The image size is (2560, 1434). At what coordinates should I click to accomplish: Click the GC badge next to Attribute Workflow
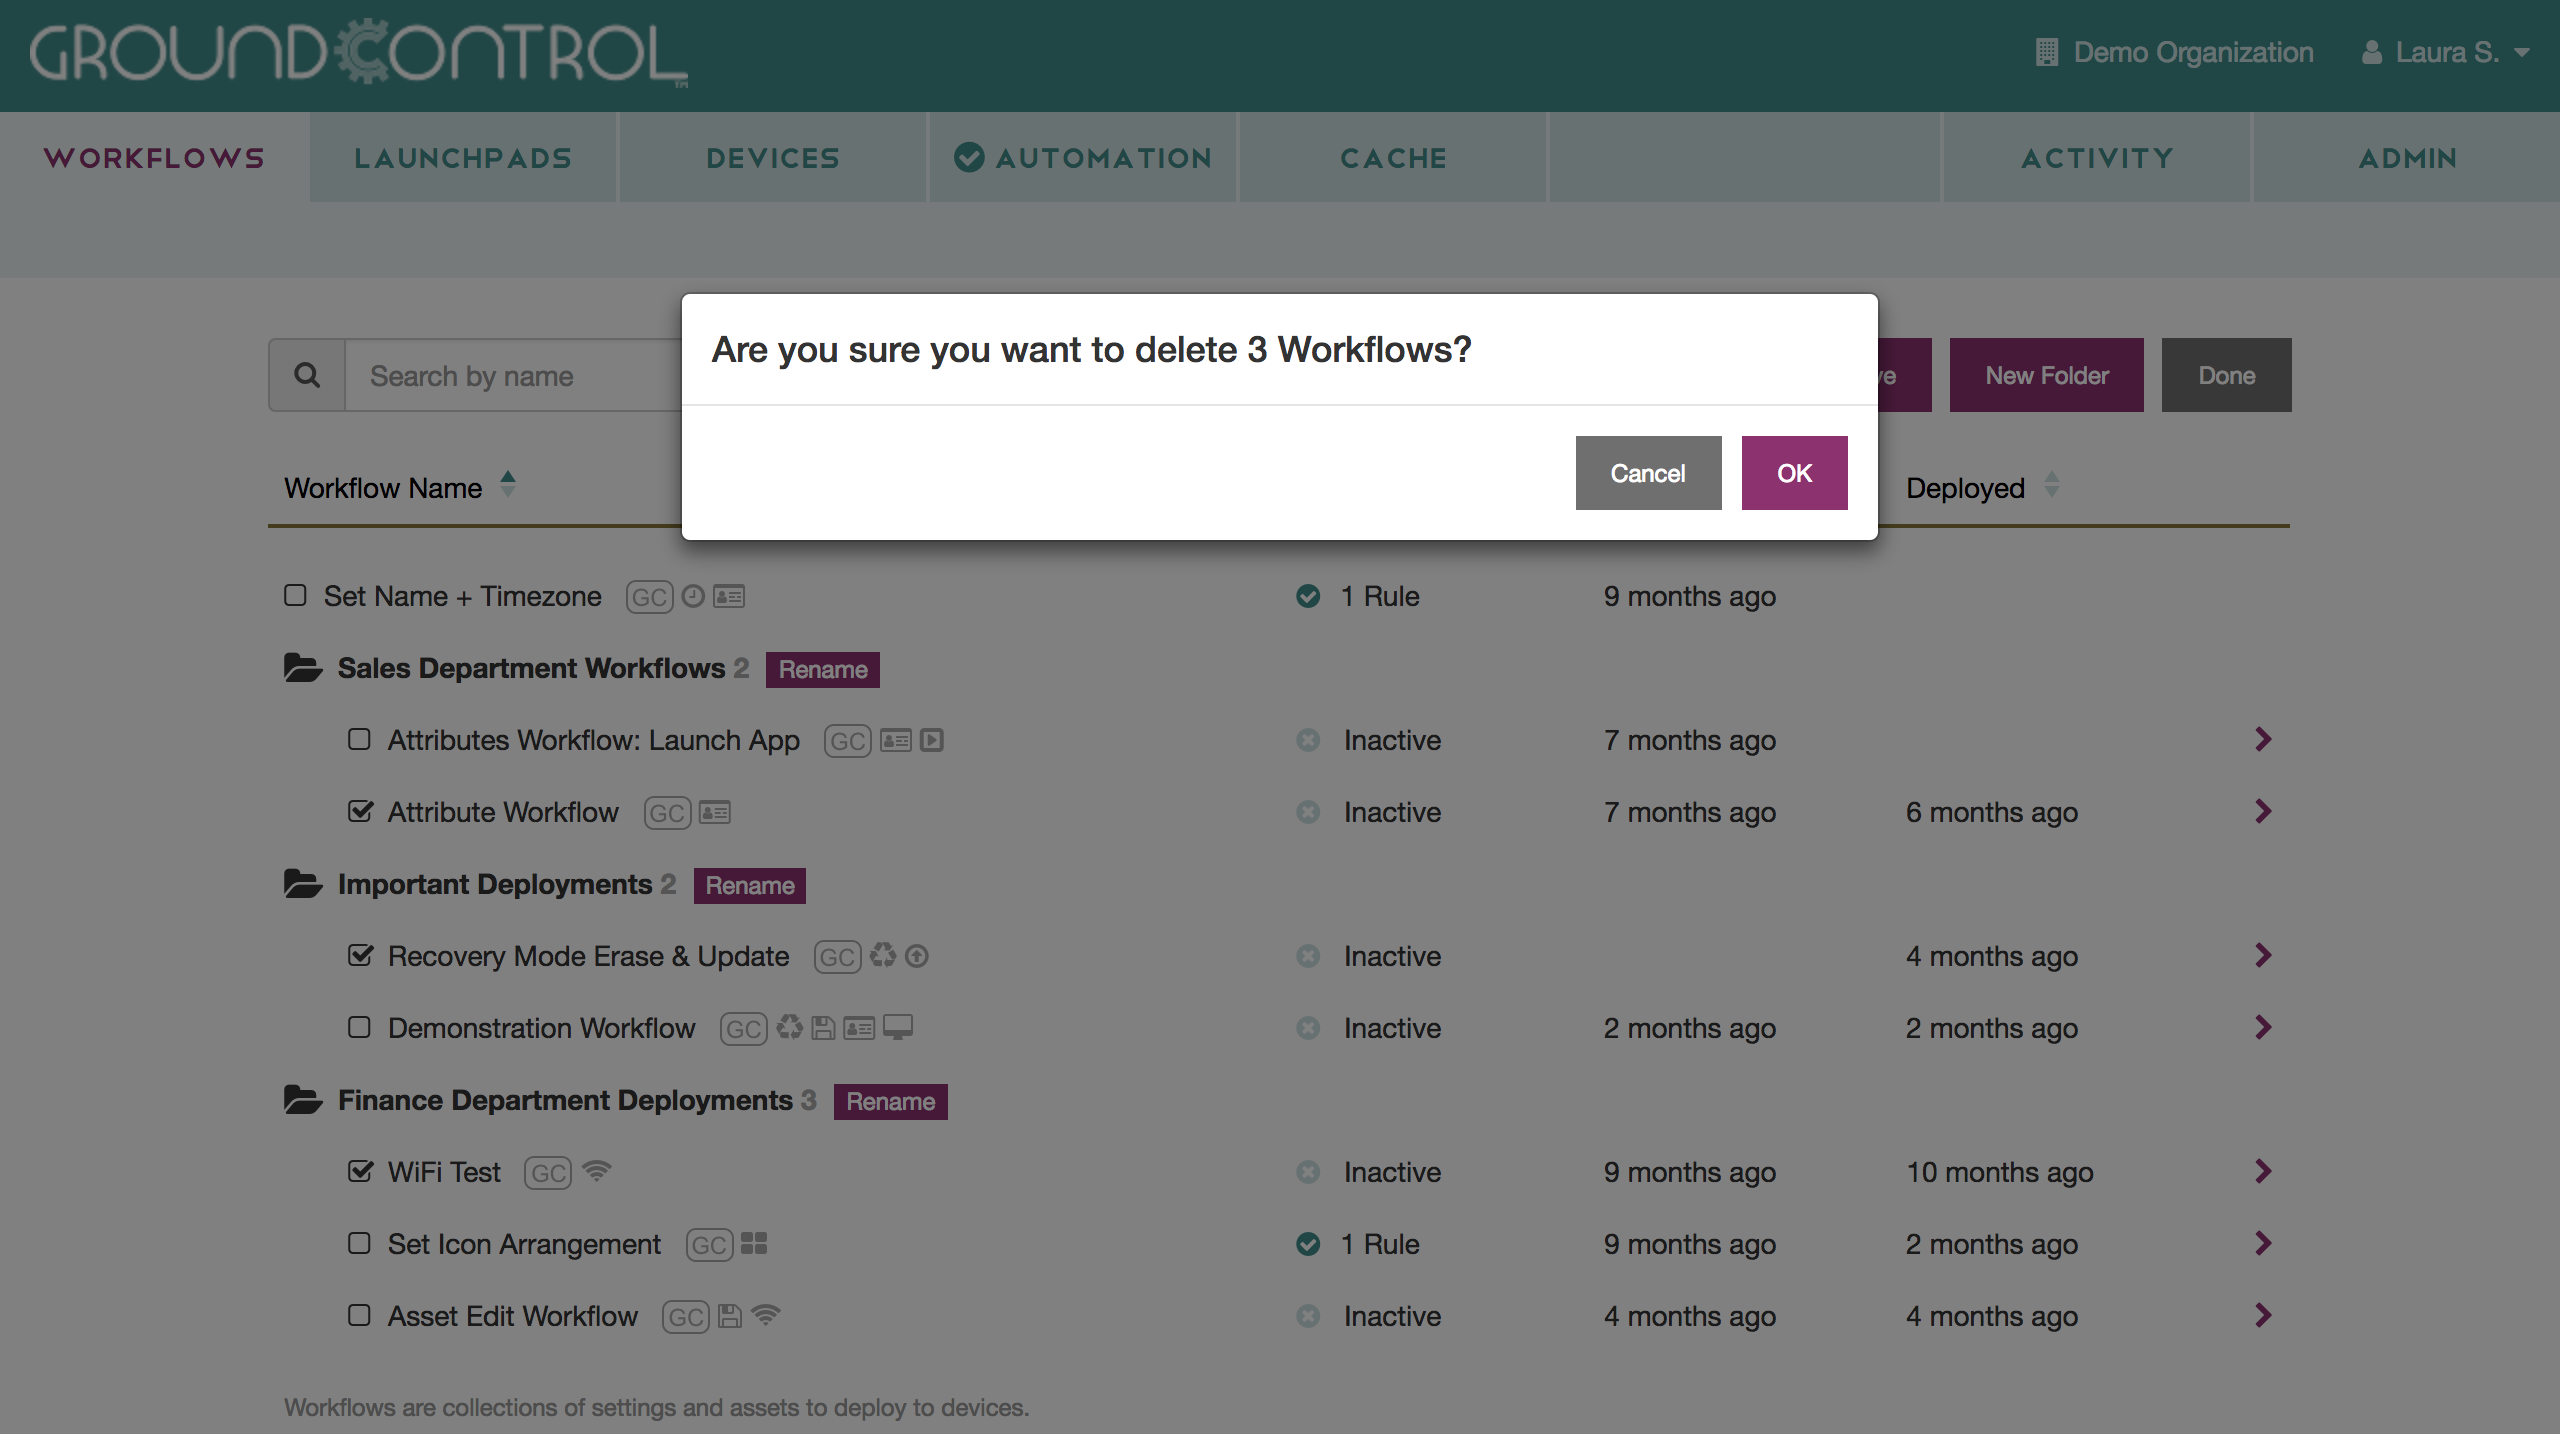(667, 812)
